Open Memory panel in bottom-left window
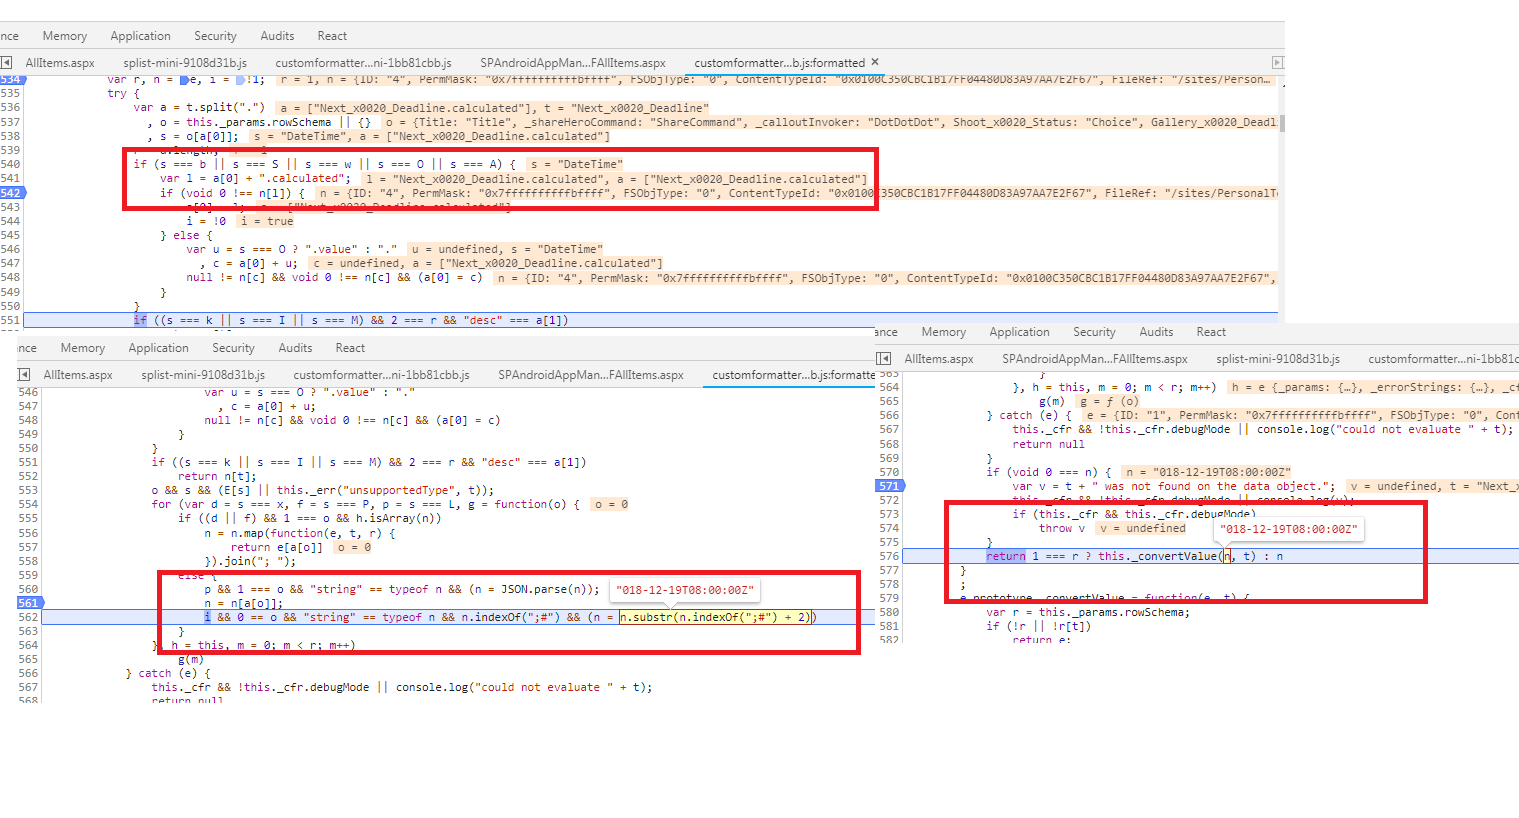This screenshot has height=818, width=1519. click(x=83, y=348)
